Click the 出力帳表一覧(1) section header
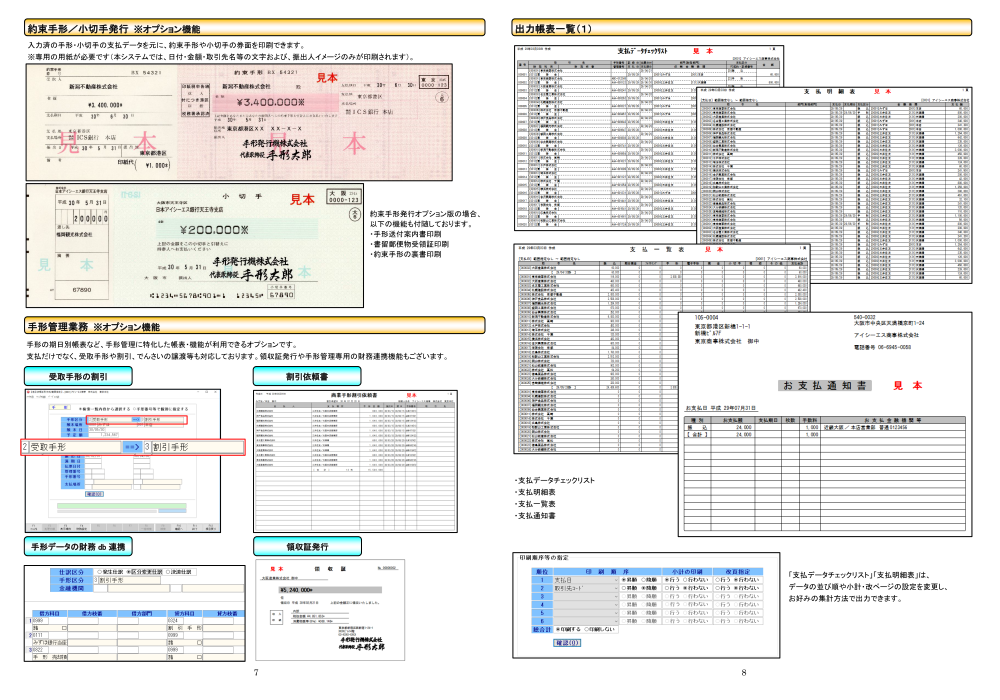1000x700 pixels. [x=742, y=28]
